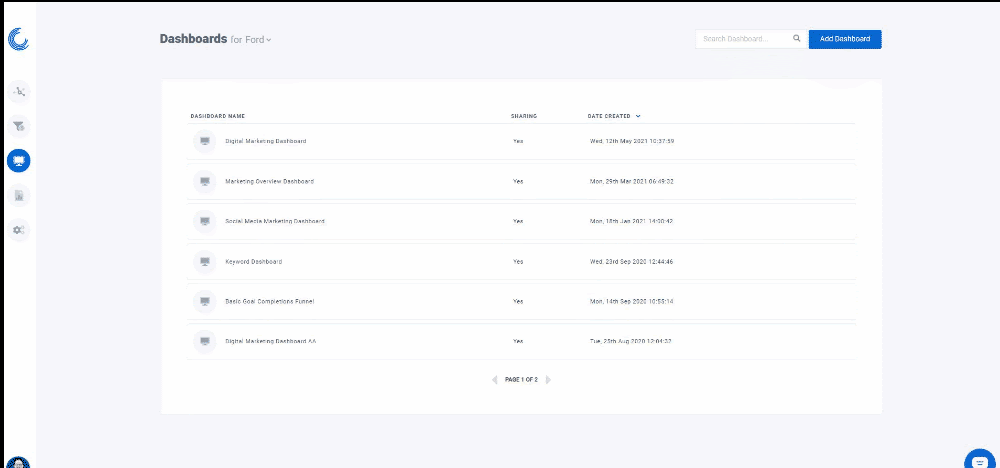Click the Date Created column header text
The width and height of the screenshot is (1000, 468).
click(609, 116)
